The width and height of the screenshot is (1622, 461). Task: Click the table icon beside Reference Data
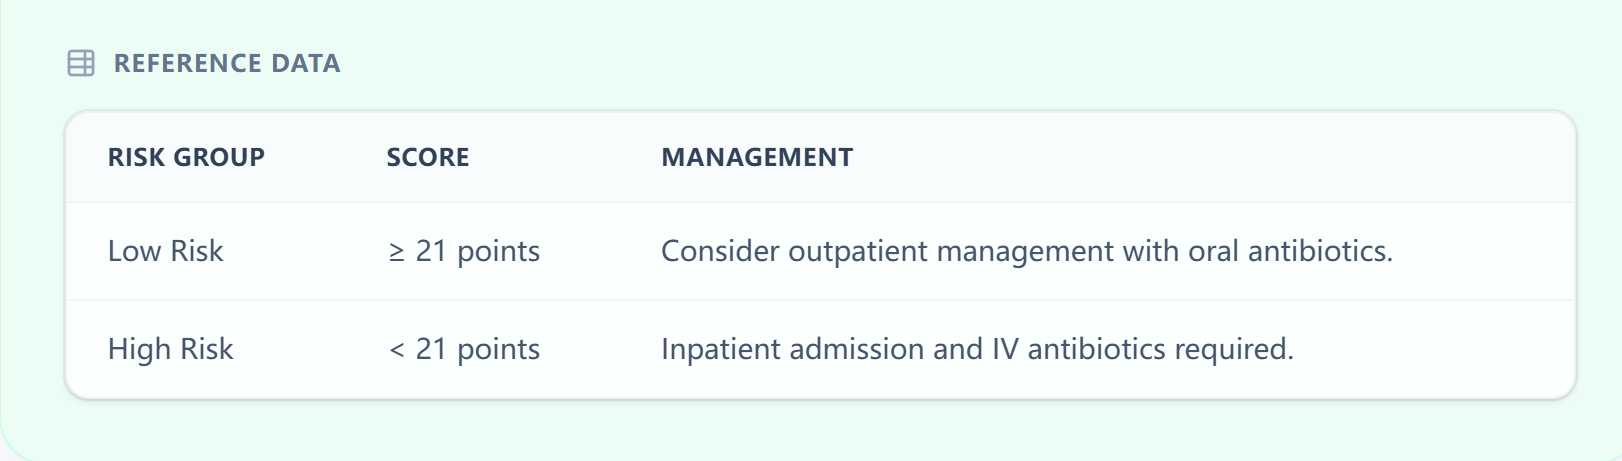(x=81, y=63)
